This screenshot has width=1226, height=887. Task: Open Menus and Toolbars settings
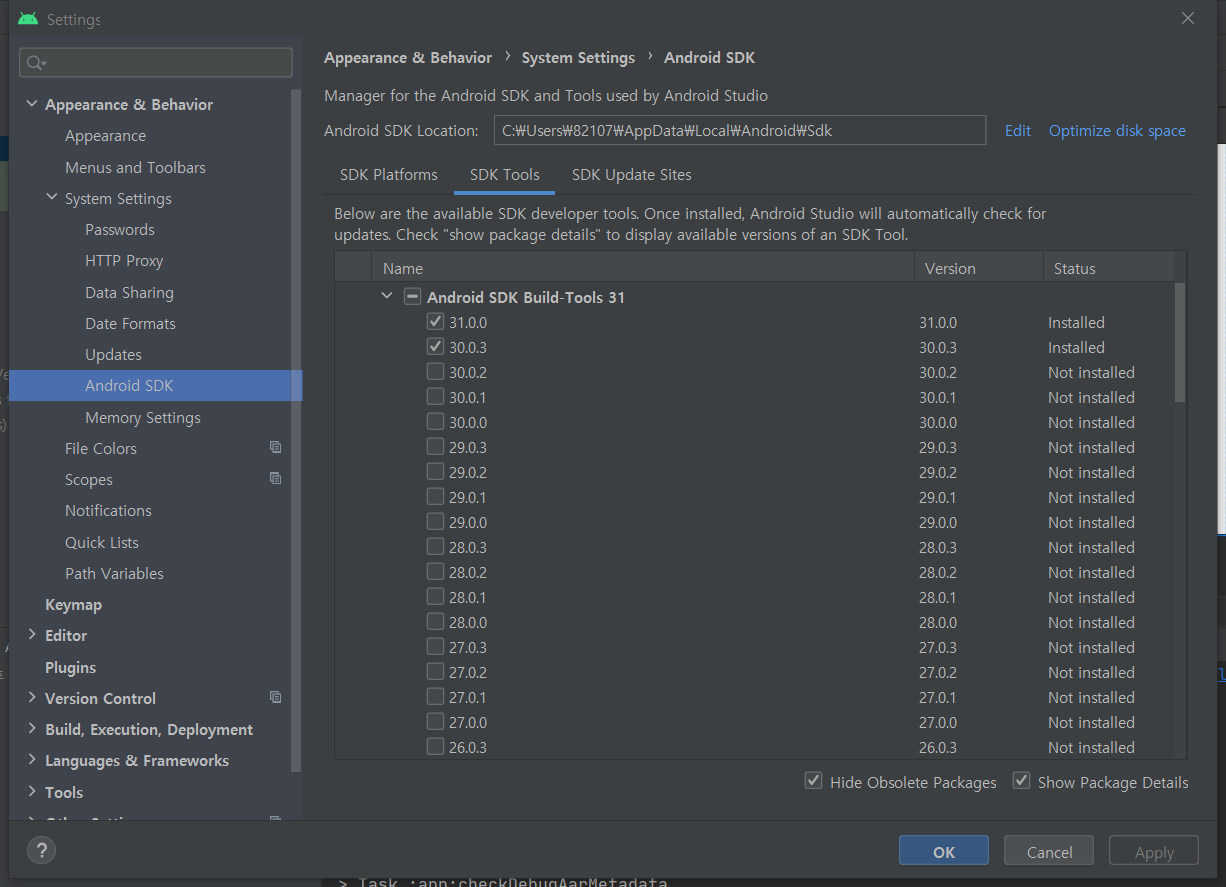click(x=135, y=167)
